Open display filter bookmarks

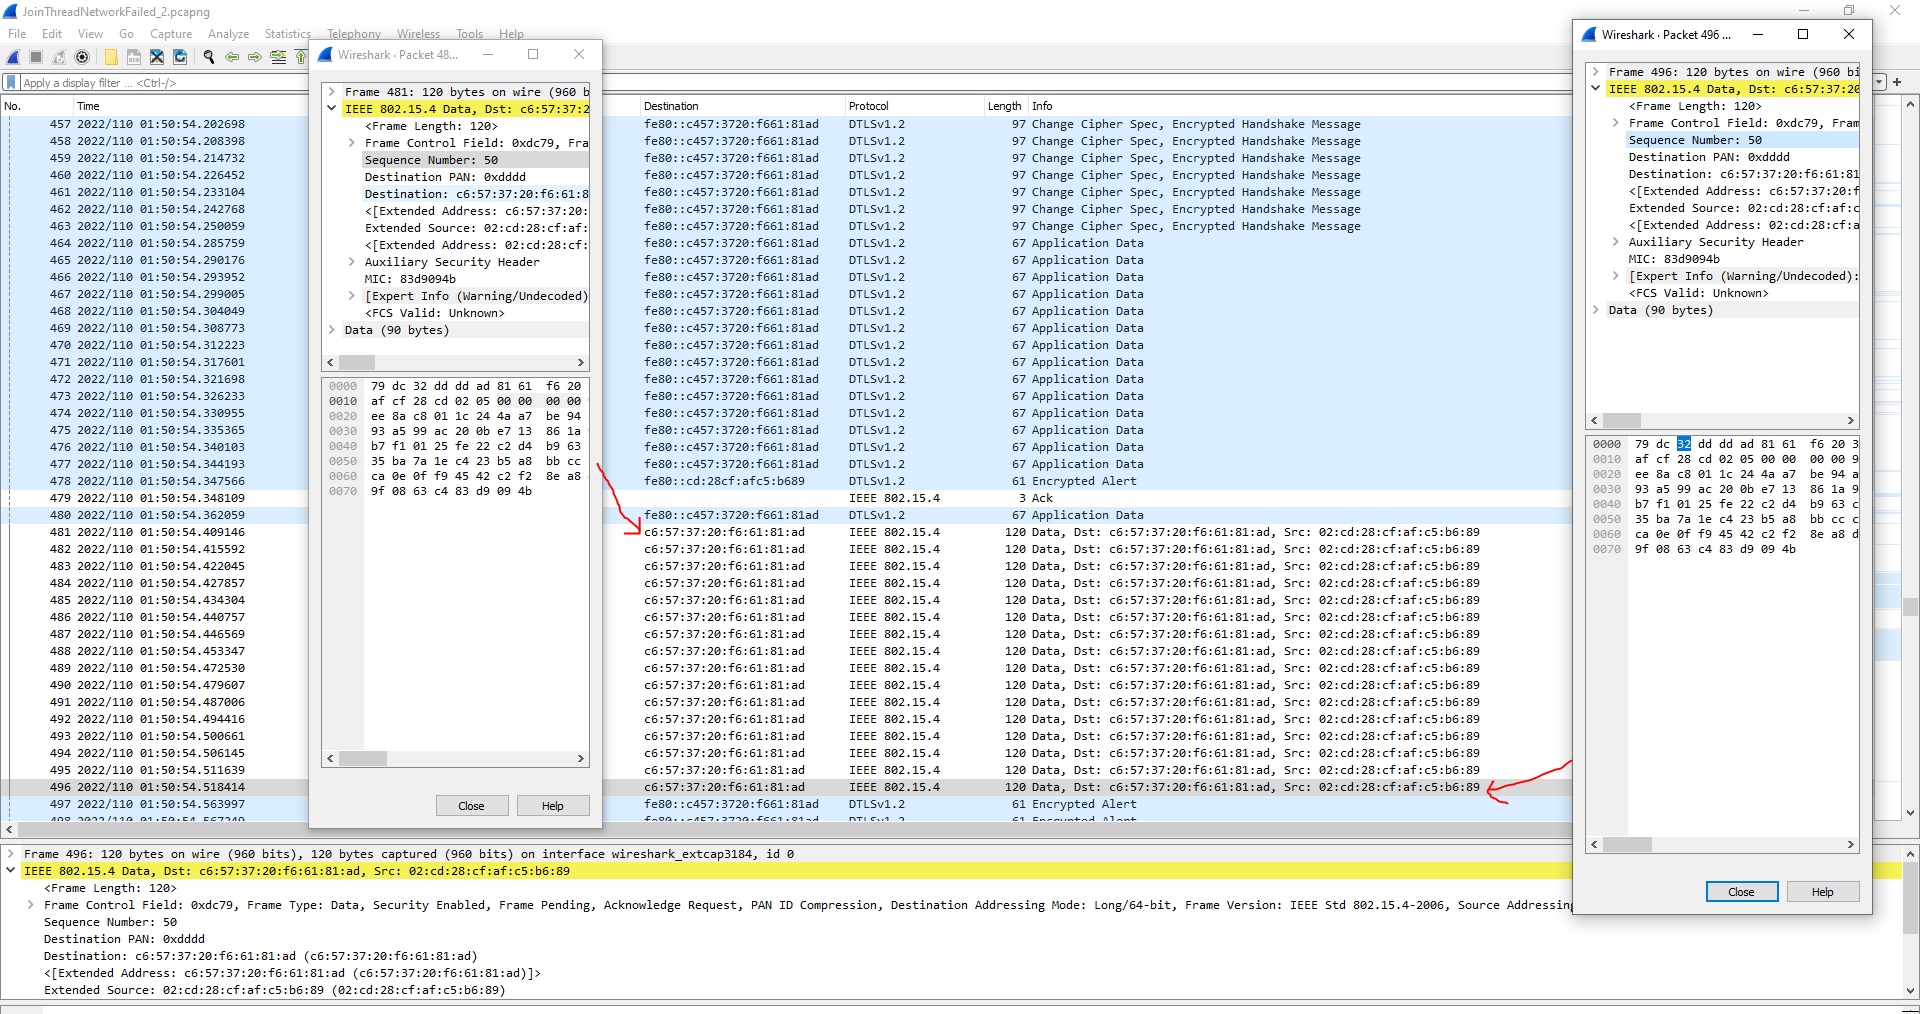coord(10,82)
